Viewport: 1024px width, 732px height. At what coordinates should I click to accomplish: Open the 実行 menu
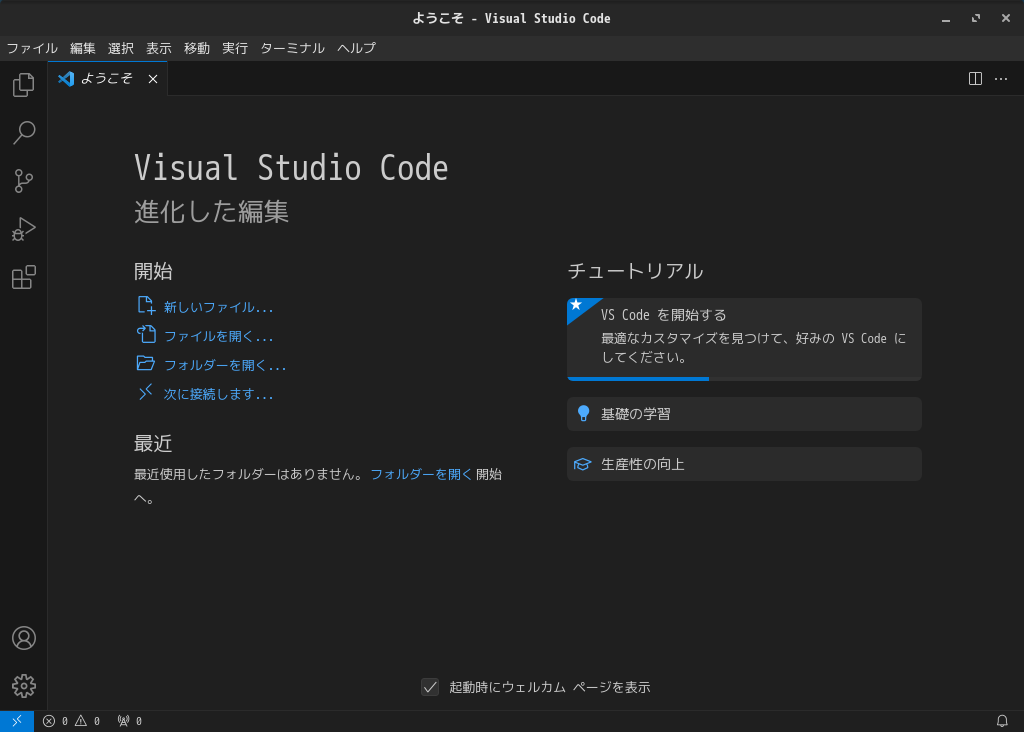pos(234,48)
